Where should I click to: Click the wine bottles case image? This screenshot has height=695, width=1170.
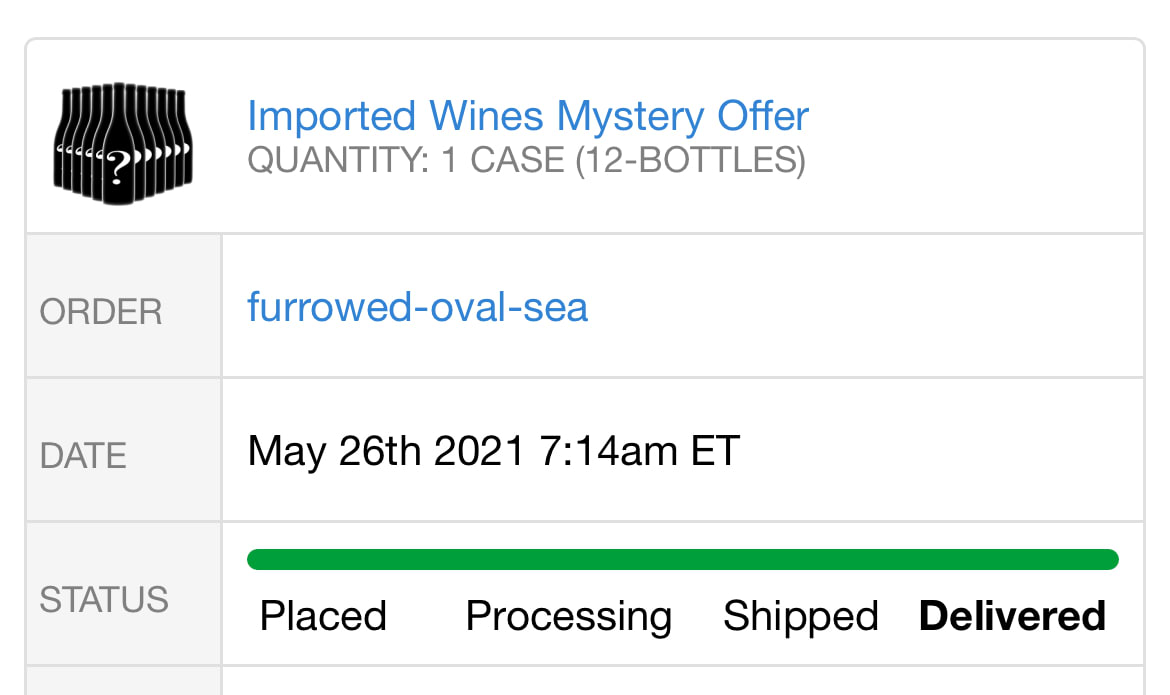[x=123, y=143]
